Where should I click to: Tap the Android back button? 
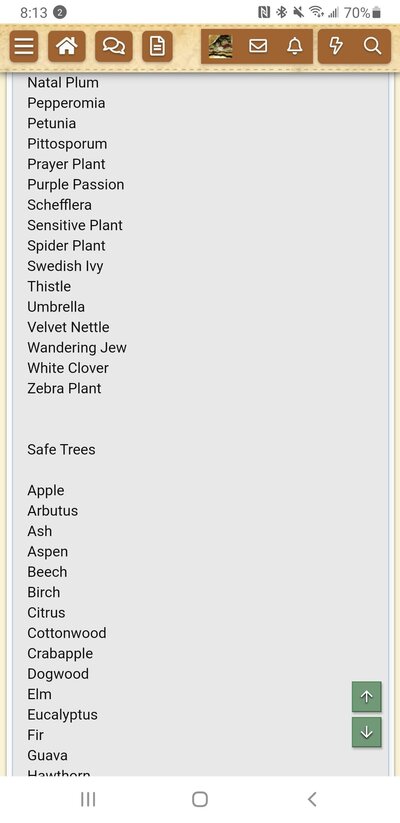pyautogui.click(x=312, y=799)
